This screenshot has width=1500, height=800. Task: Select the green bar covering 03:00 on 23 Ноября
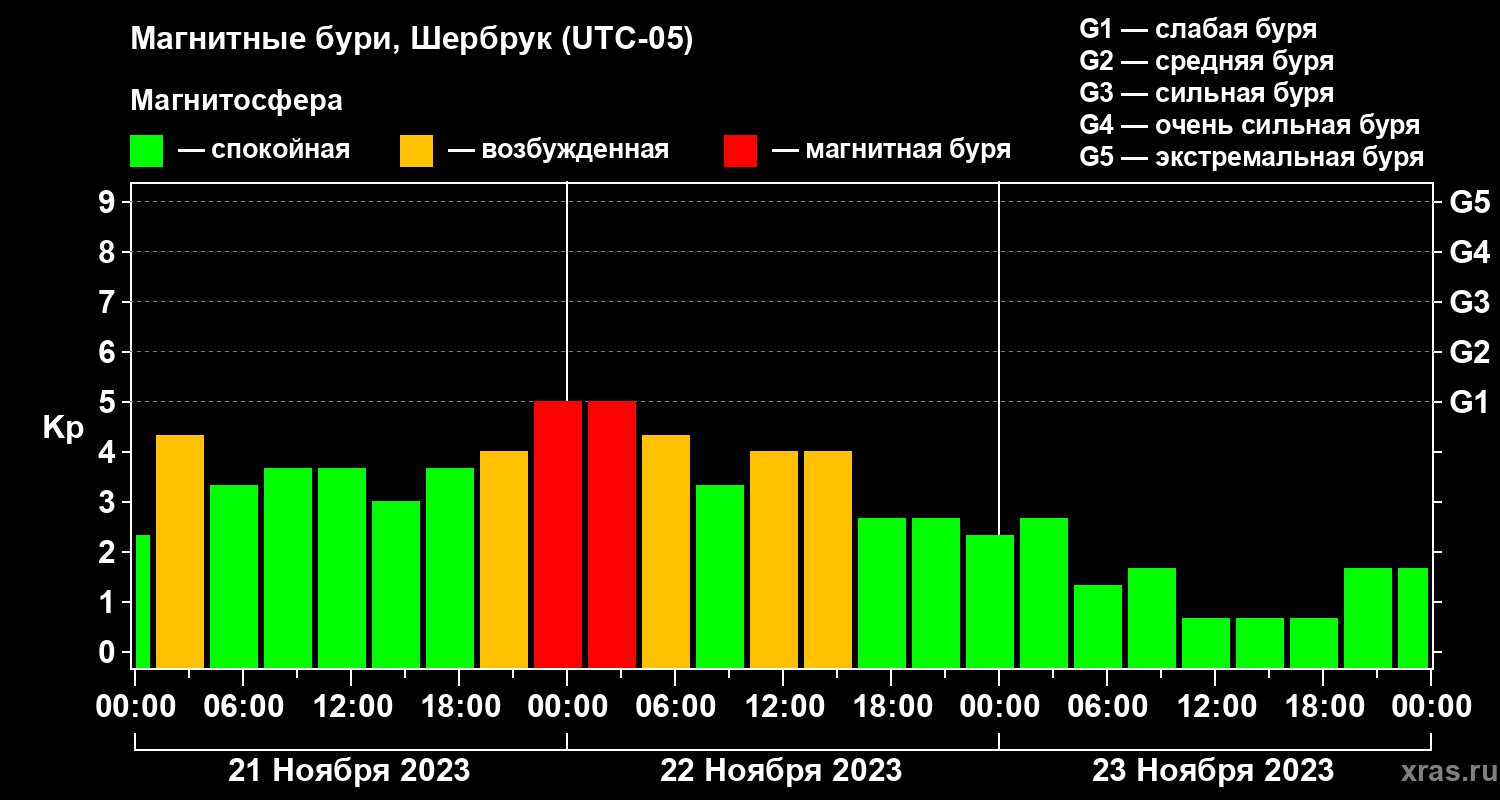click(x=1044, y=593)
